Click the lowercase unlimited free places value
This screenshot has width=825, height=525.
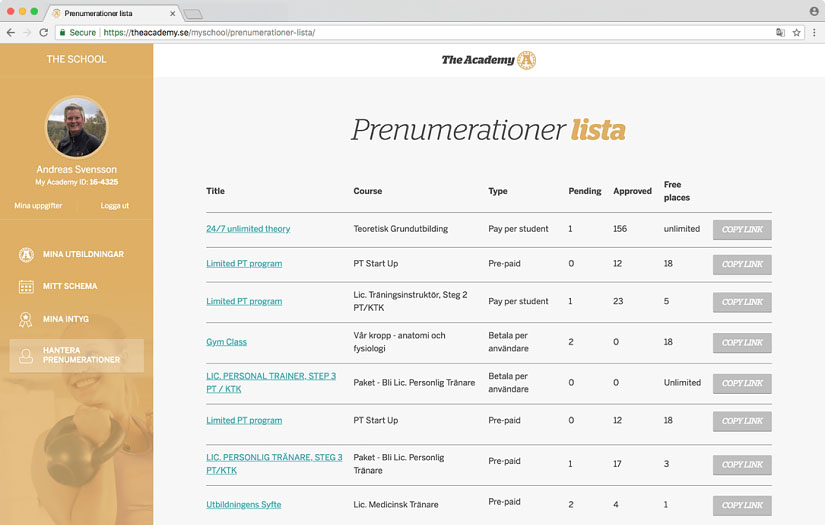682,229
